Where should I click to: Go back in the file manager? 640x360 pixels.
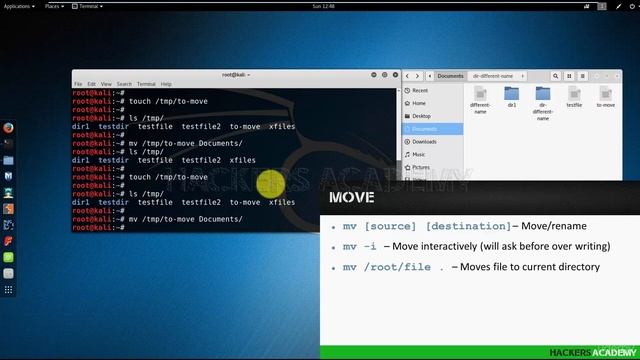(407, 76)
